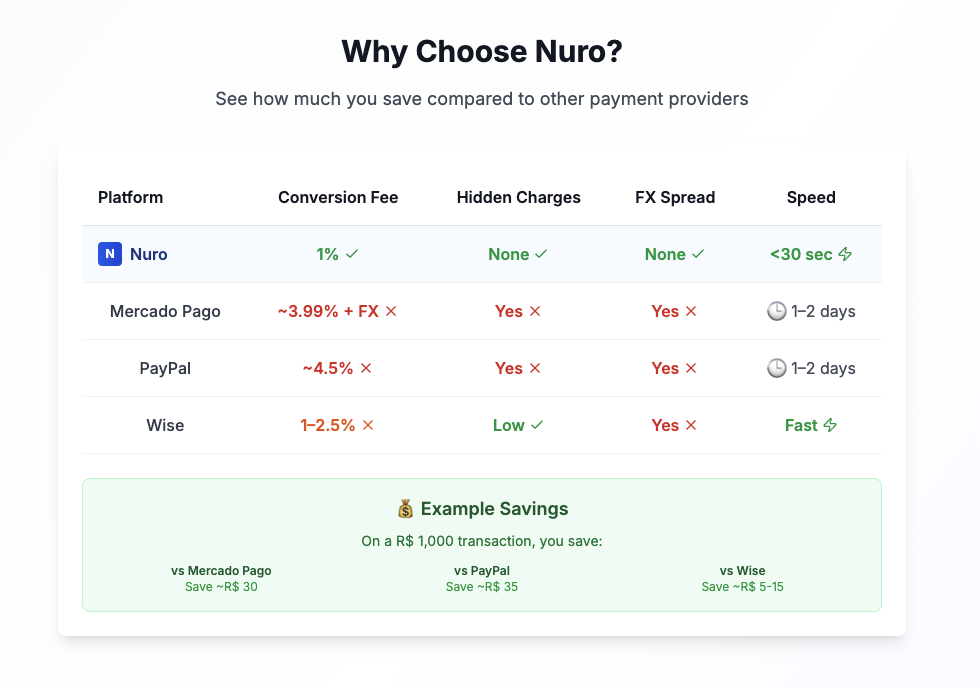Click the Conversion Fee column header

tap(338, 197)
